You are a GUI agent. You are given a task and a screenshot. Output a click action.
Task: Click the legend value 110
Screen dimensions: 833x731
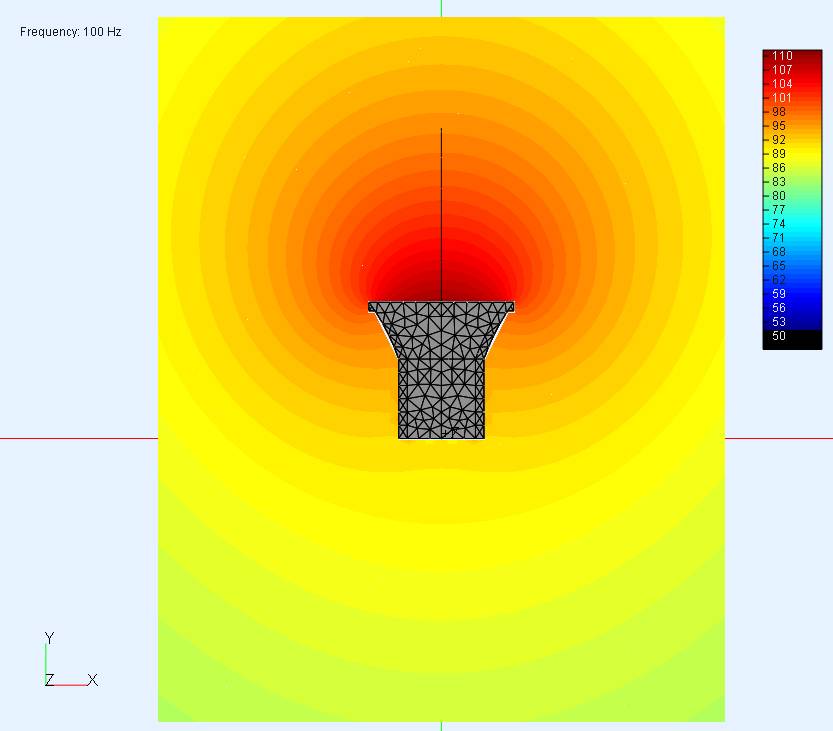coord(782,56)
